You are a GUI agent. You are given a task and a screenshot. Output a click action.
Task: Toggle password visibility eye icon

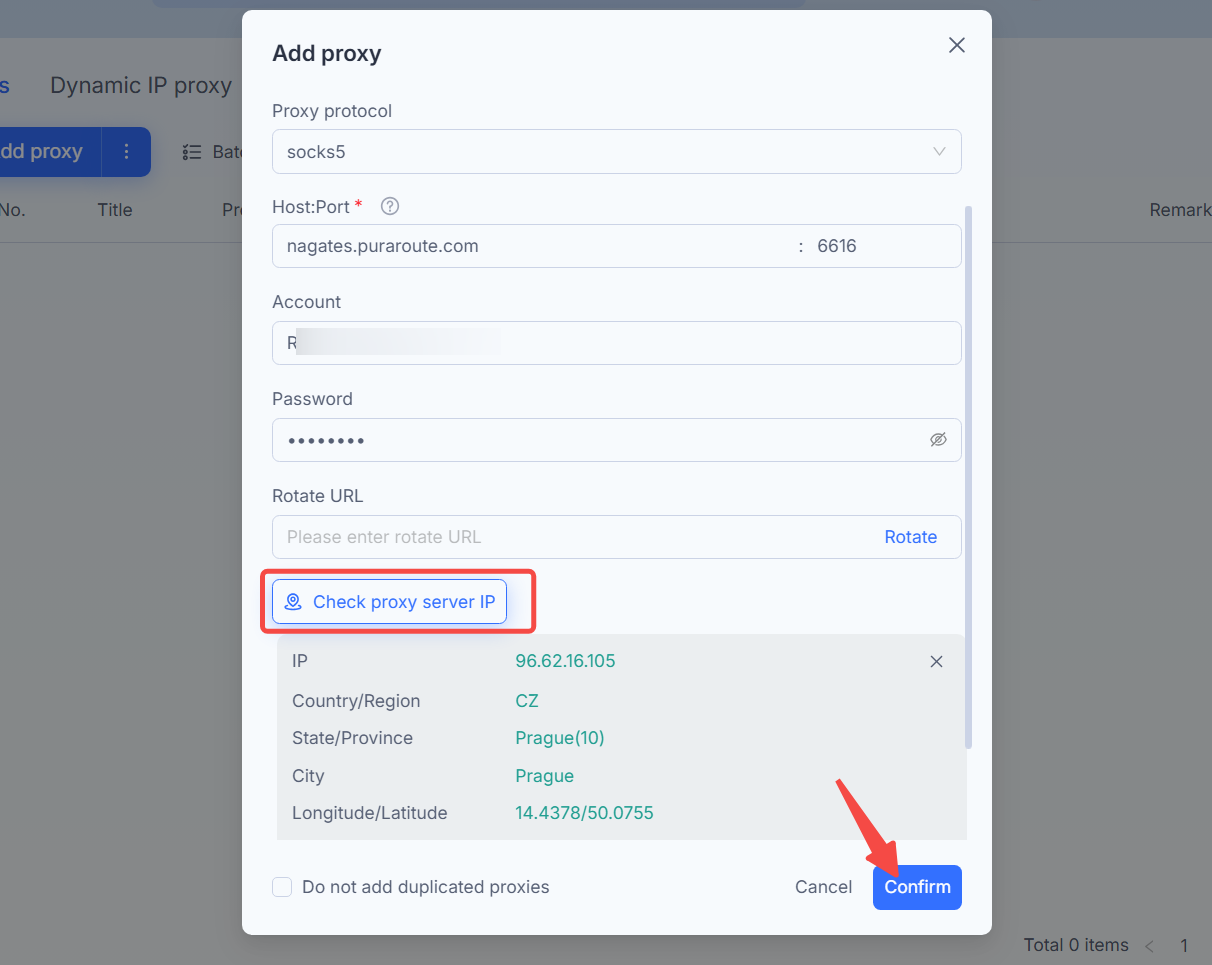[x=938, y=439]
